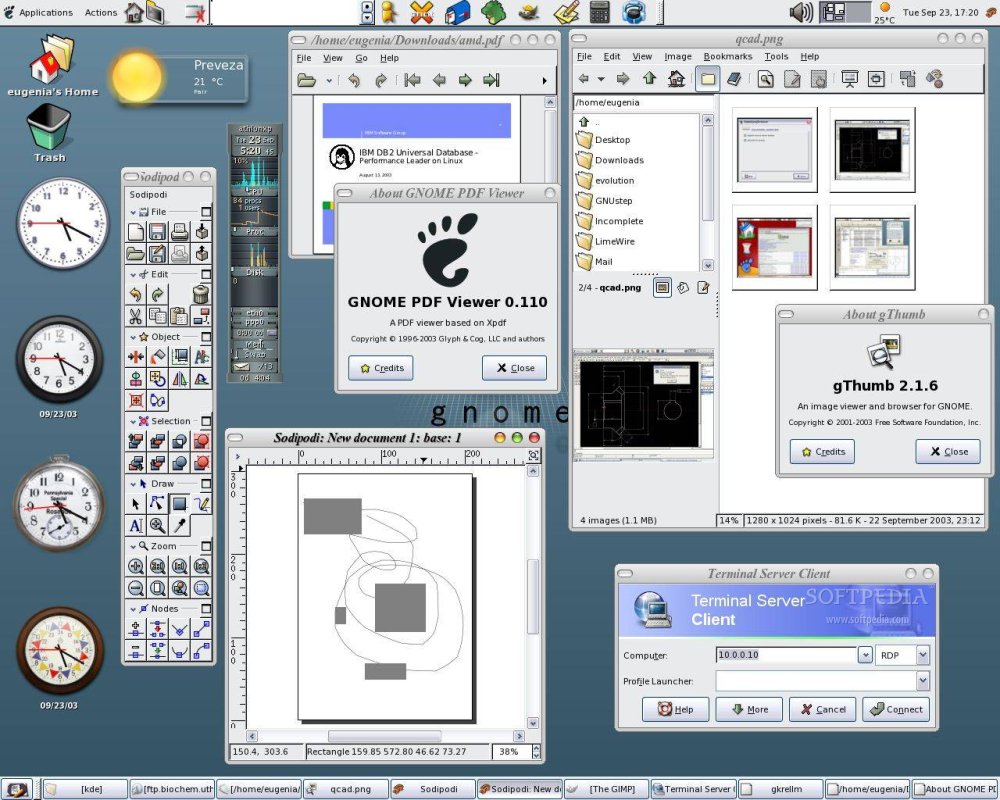Click the Slideshow icon in gThumb toolbar
Viewport: 1000px width, 800px height.
click(x=849, y=78)
